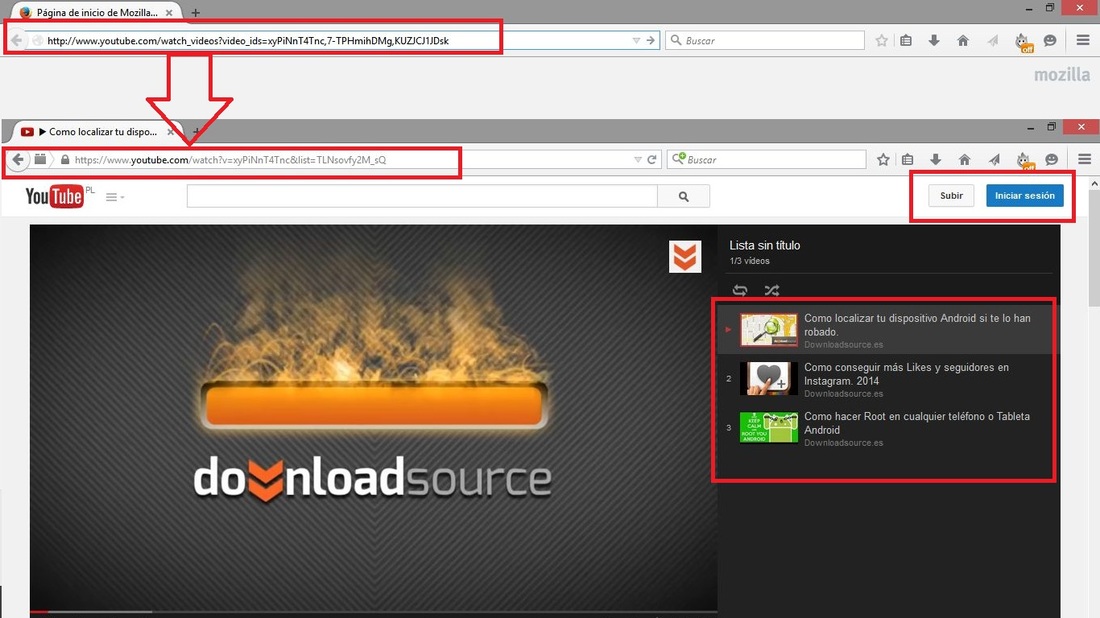
Task: Click the Instagram Likes heart thumbnail
Action: click(769, 379)
